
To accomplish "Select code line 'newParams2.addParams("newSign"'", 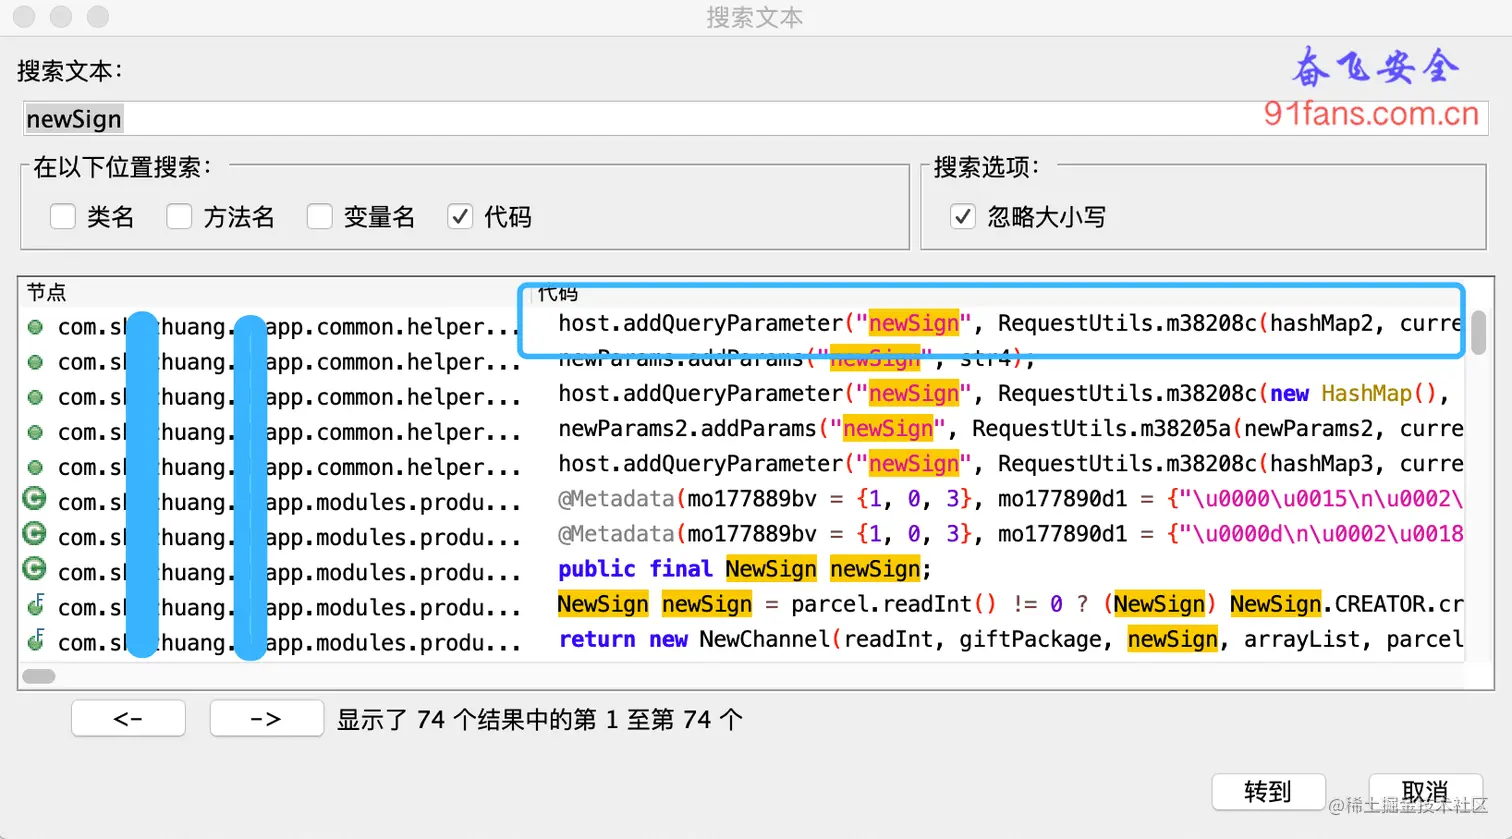I will point(1010,428).
